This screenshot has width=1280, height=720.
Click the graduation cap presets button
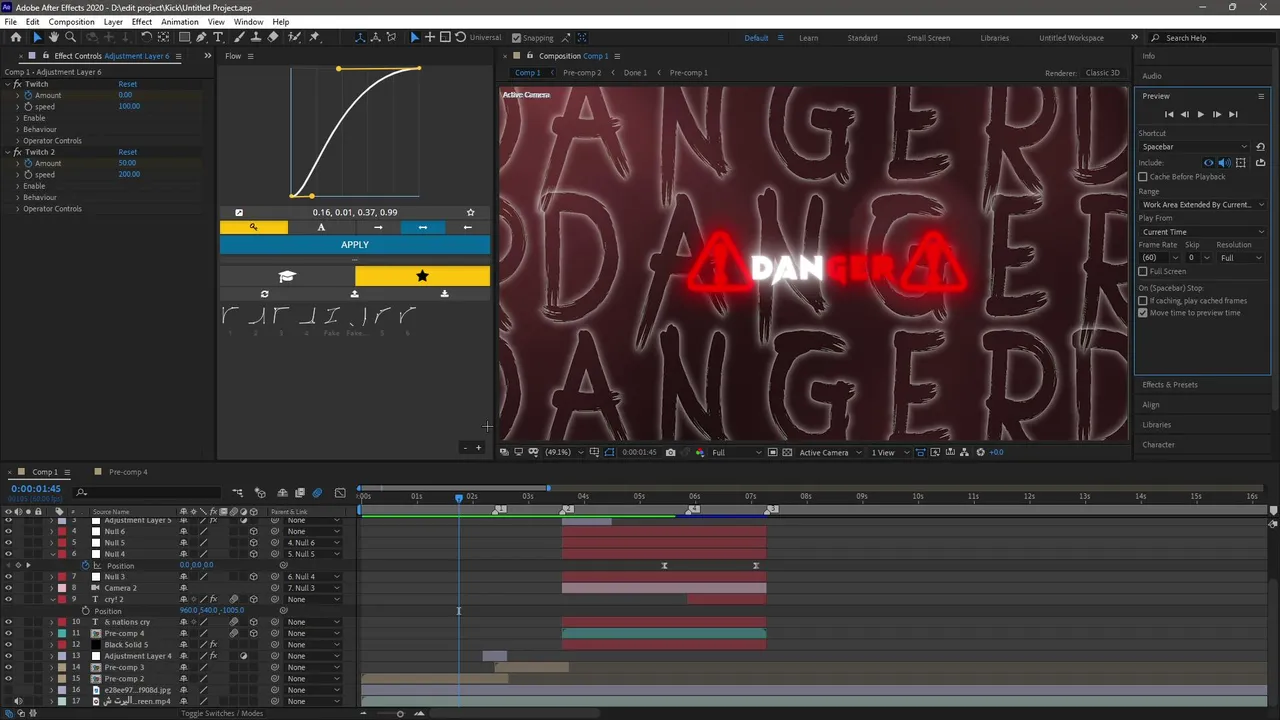point(287,276)
